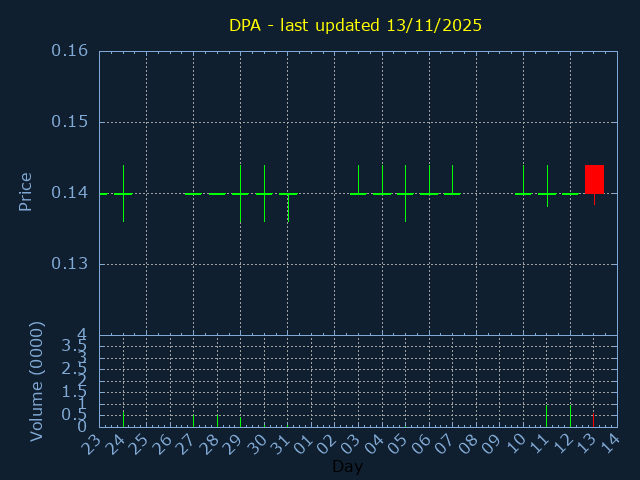The width and height of the screenshot is (640, 480).
Task: Click the chart title 'DPA - last updated 13/11/2025'
Action: tap(355, 25)
